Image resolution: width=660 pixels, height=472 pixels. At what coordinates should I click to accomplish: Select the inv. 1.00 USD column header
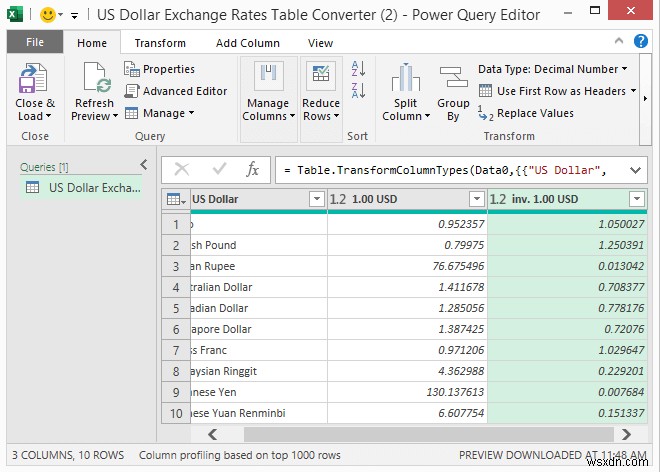(567, 199)
